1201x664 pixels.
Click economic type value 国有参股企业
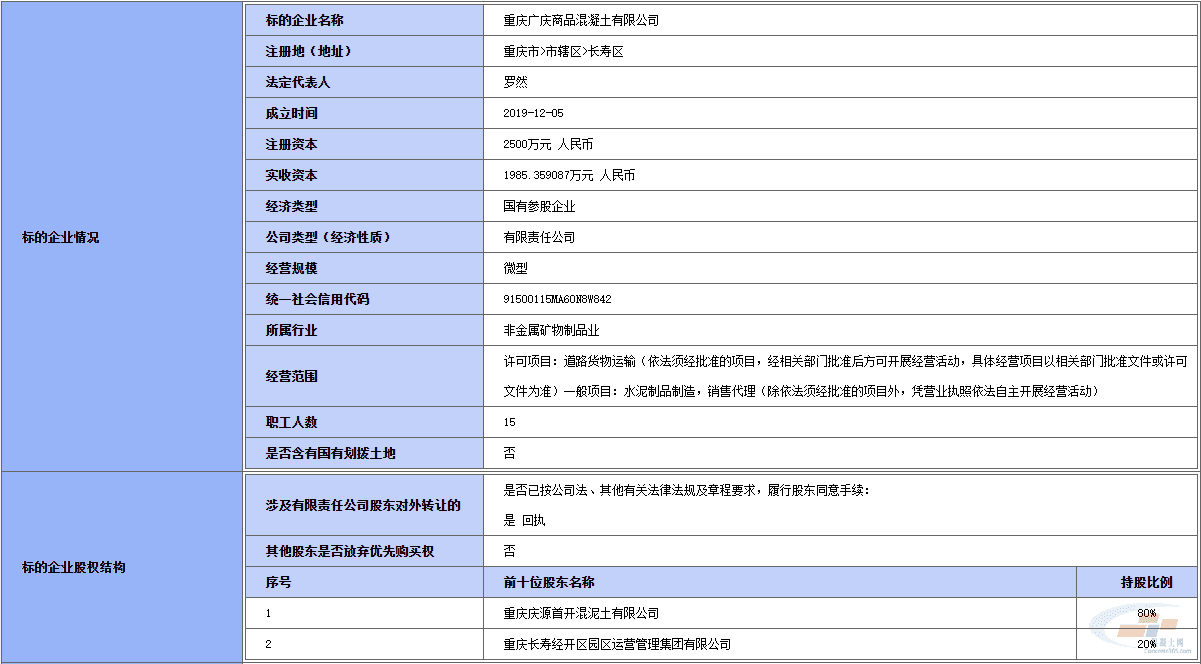[539, 206]
